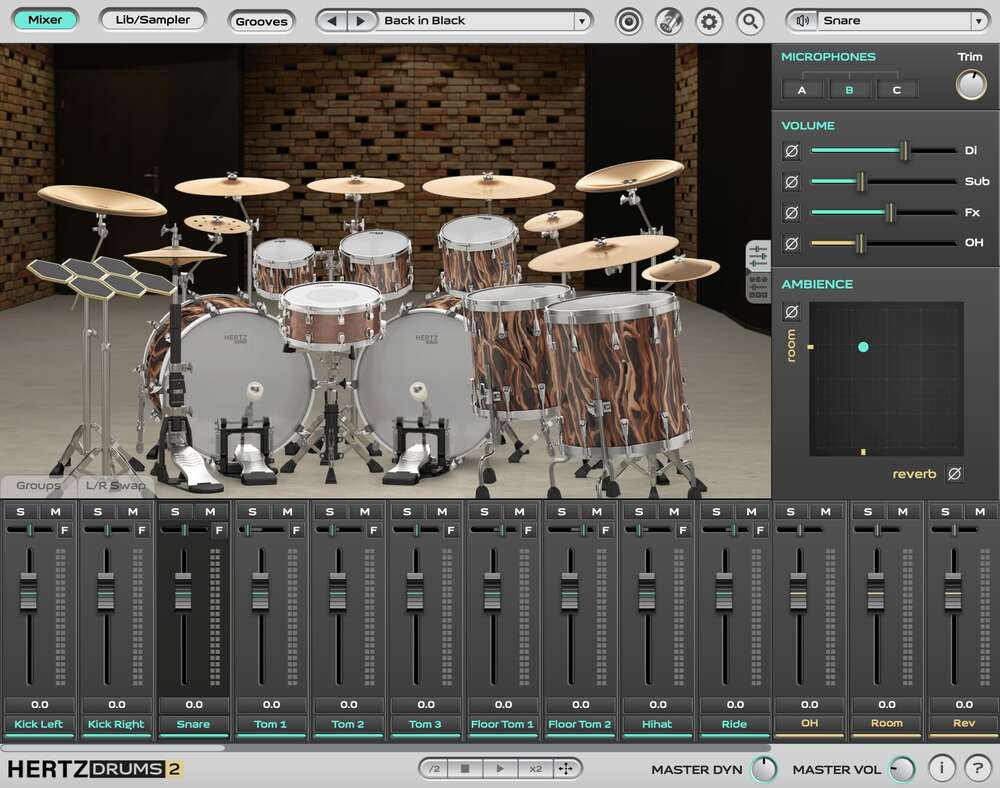Click the Groups label above the mixer
Screen dimensions: 1000x788
(x=38, y=485)
